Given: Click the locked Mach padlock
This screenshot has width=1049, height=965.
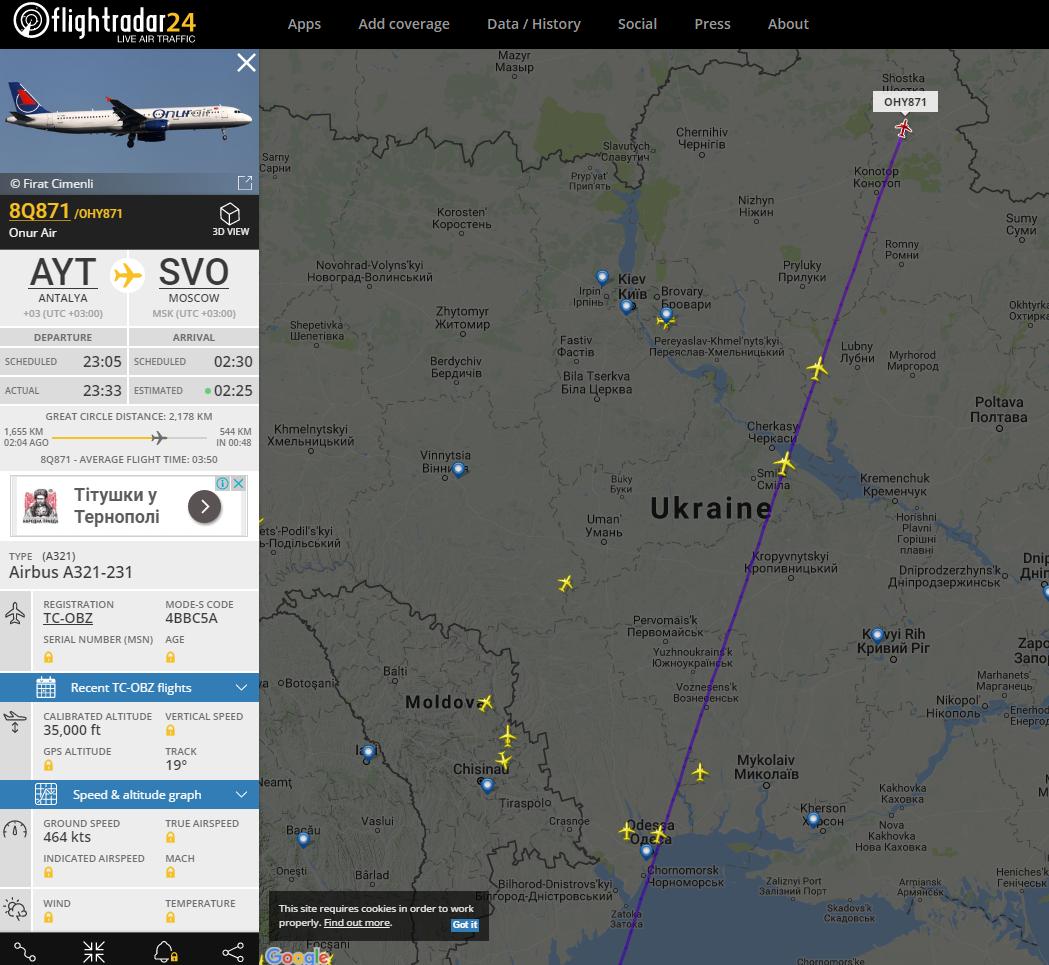Looking at the screenshot, I should [x=171, y=872].
